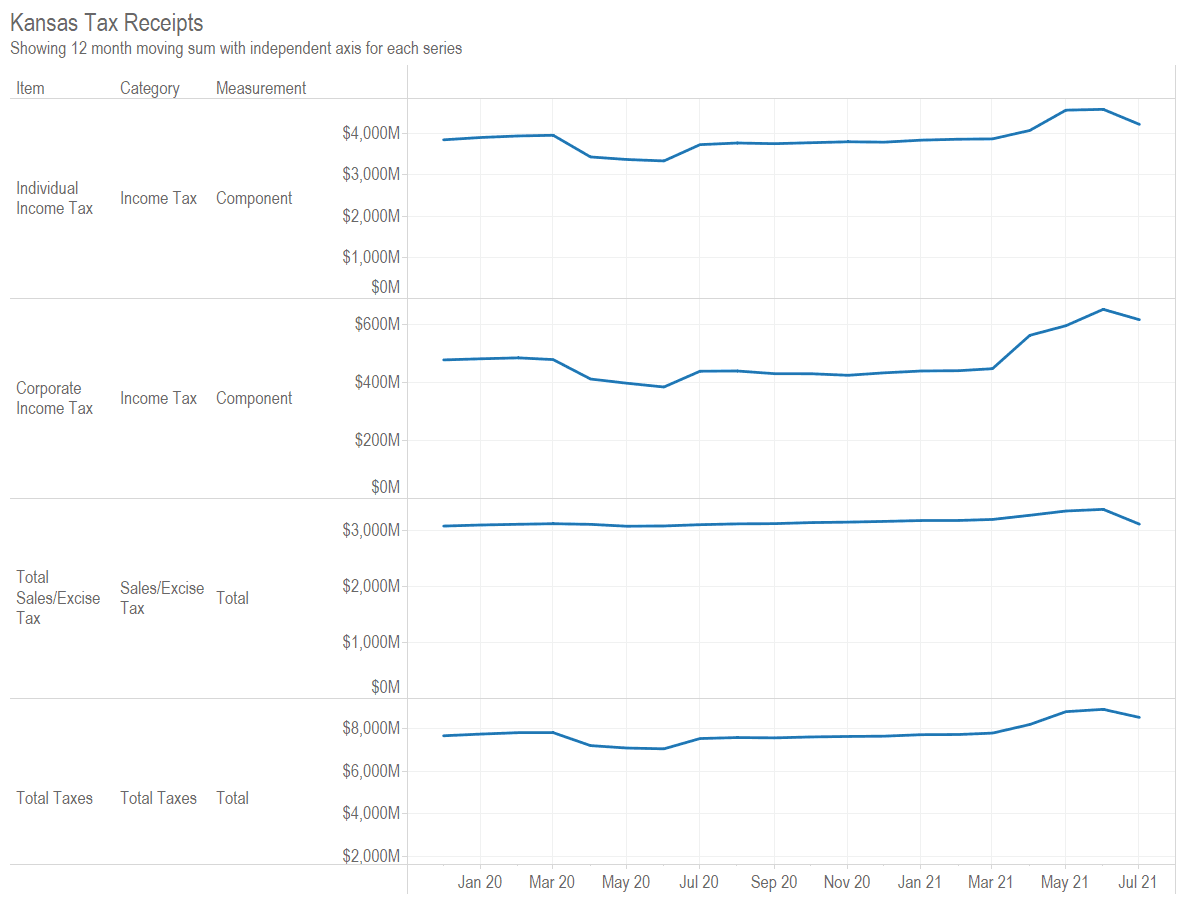
Task: Click the 'May 20' x-axis label
Action: (626, 882)
